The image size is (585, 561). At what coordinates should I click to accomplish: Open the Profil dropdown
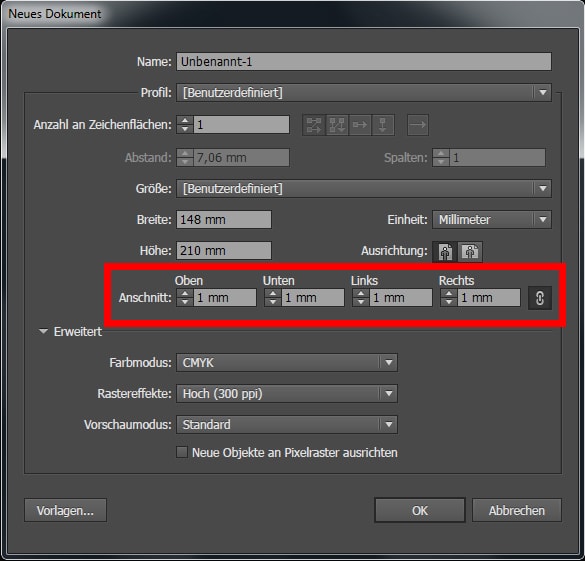(x=364, y=92)
